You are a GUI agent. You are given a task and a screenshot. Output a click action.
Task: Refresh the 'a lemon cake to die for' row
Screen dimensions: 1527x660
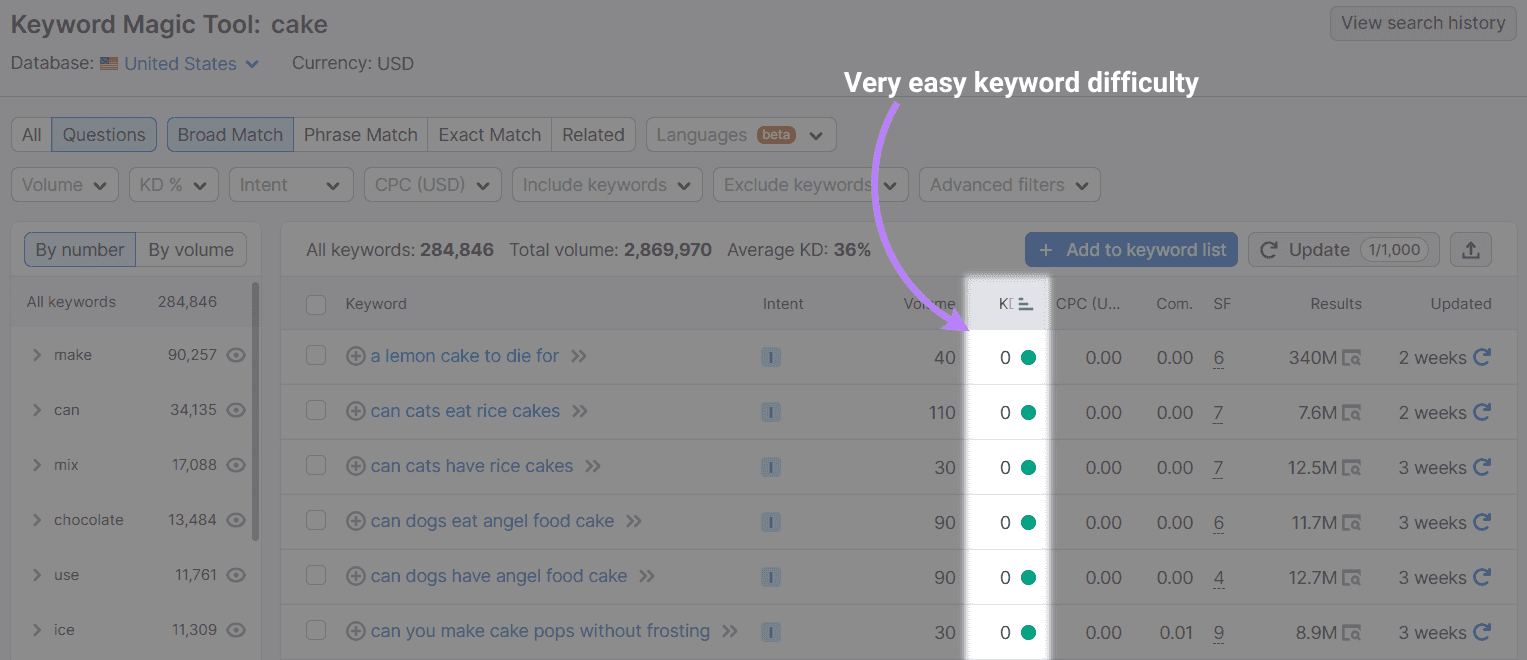[1482, 357]
